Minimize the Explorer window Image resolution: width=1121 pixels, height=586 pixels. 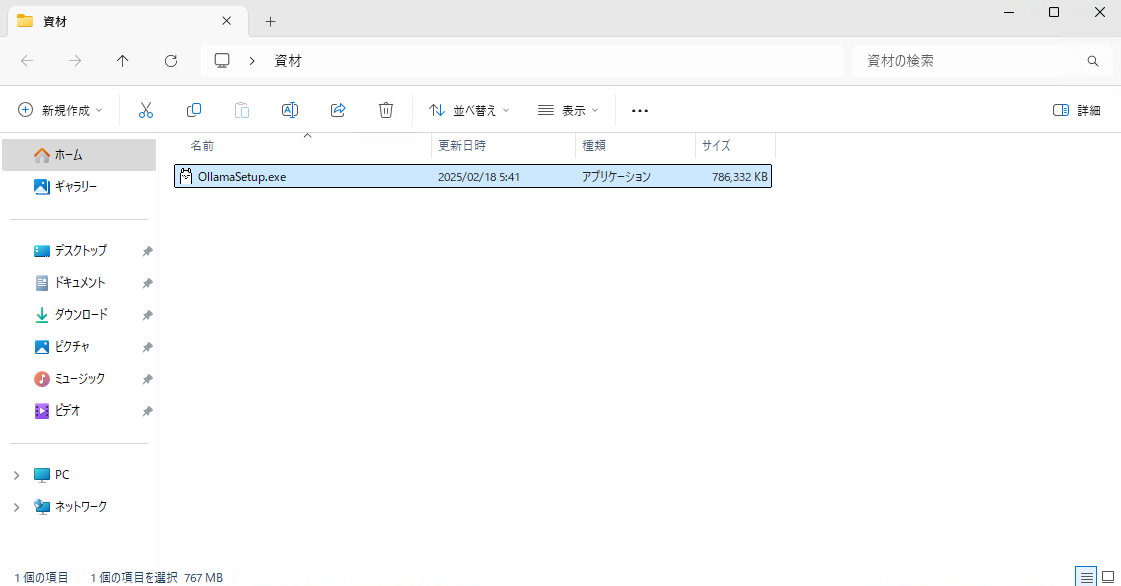pyautogui.click(x=1009, y=12)
